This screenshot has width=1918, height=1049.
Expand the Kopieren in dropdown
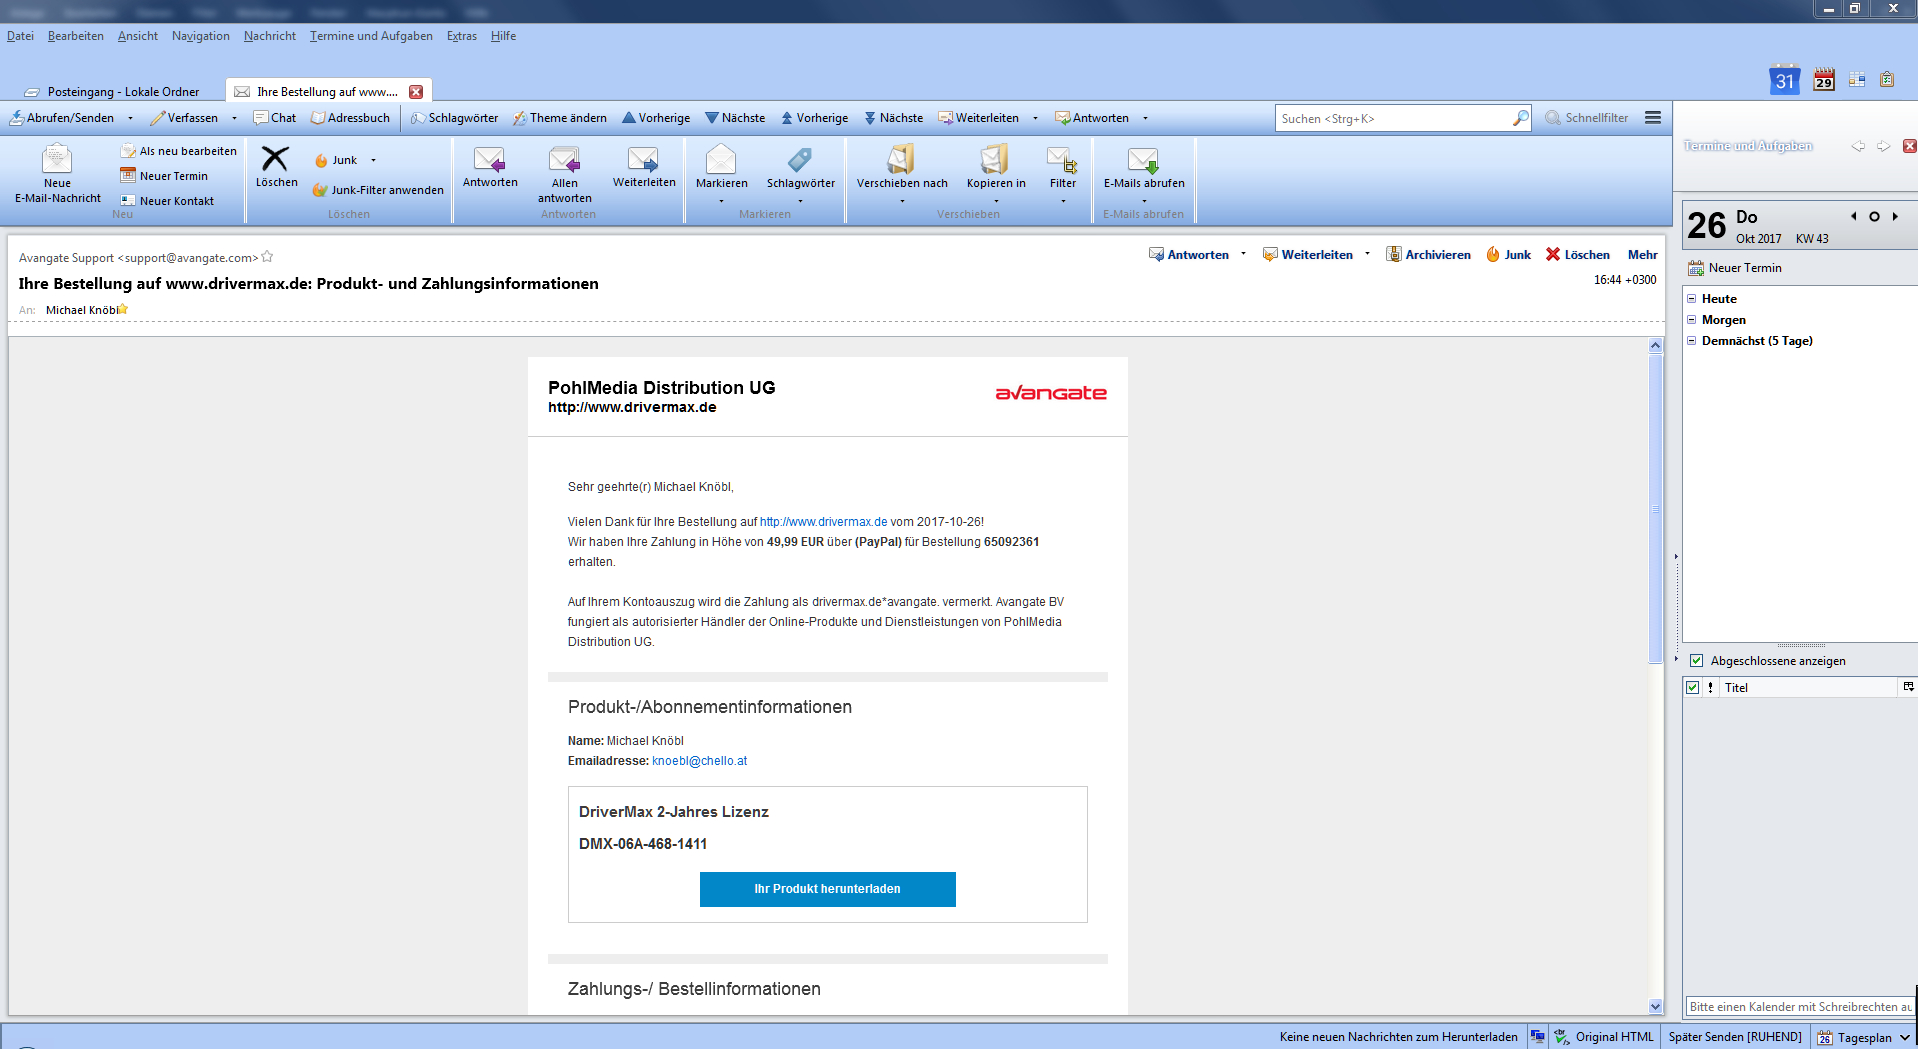[x=996, y=201]
